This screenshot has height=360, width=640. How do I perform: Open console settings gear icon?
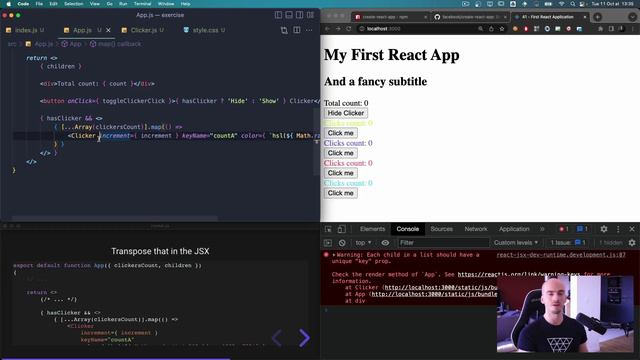point(632,243)
